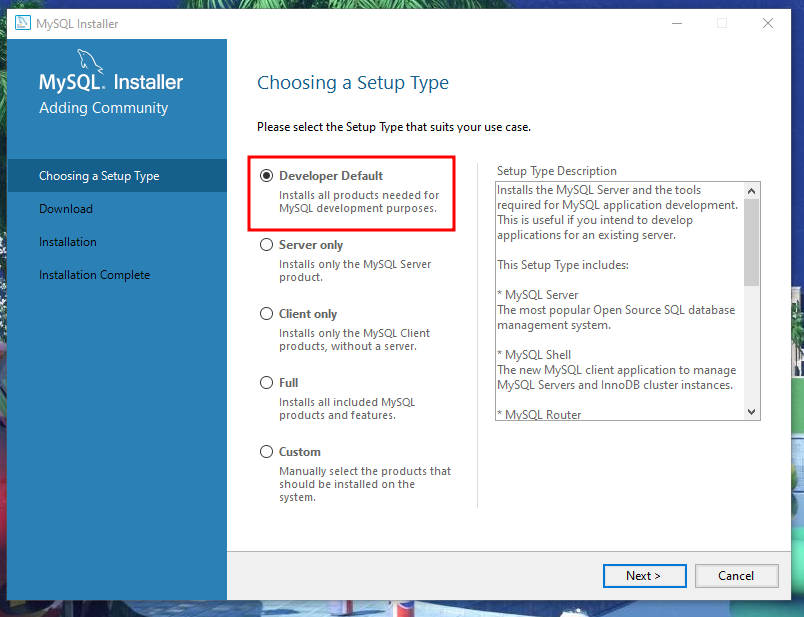Click the 'Choosing a Setup Type' heading
Viewport: 804px width, 617px height.
point(353,83)
